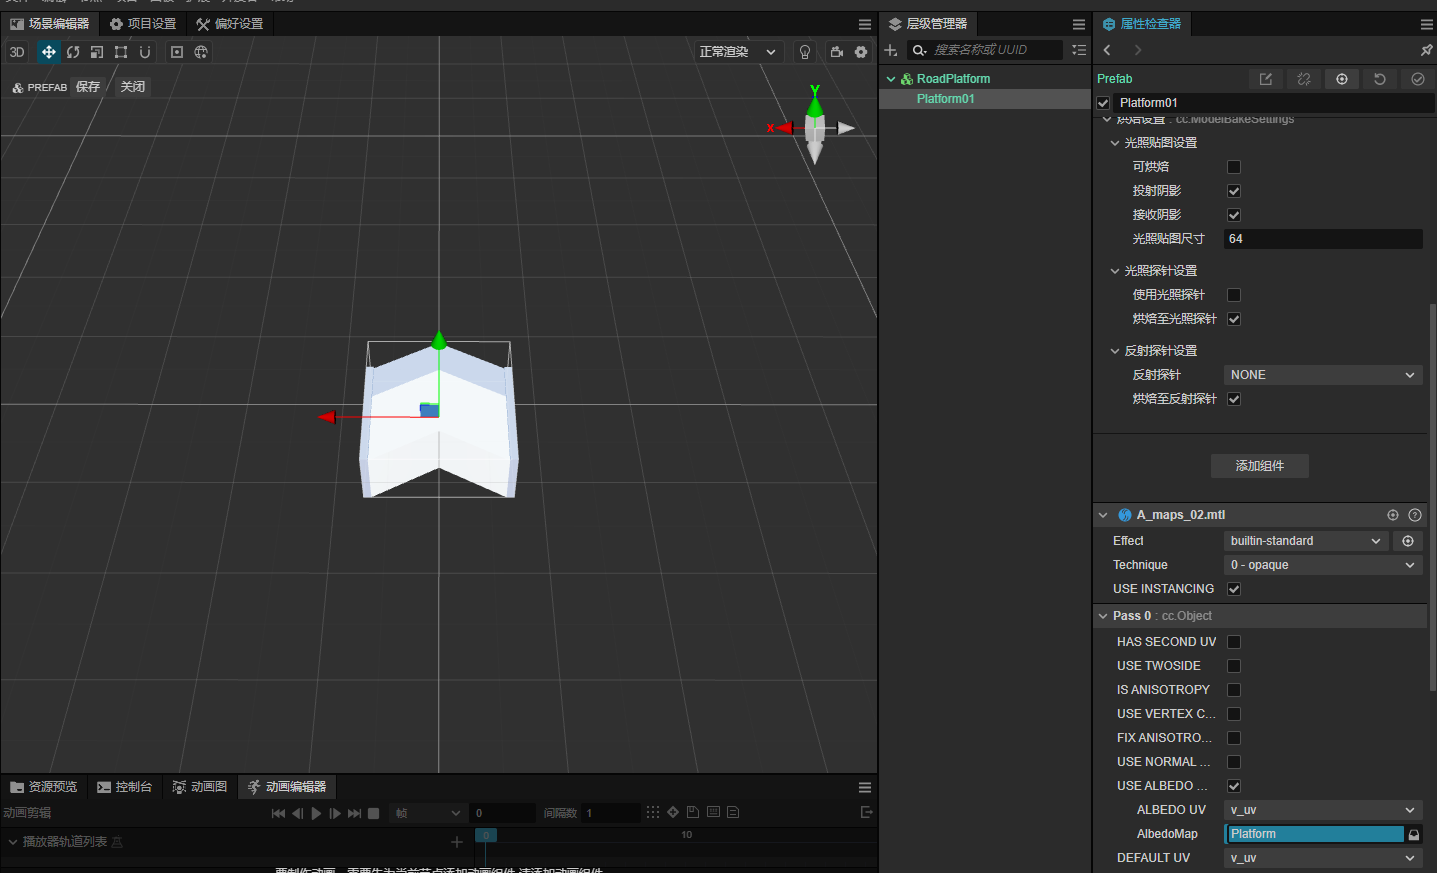Select the Platform01 node in hierarchy
Viewport: 1437px width, 873px height.
(985, 99)
